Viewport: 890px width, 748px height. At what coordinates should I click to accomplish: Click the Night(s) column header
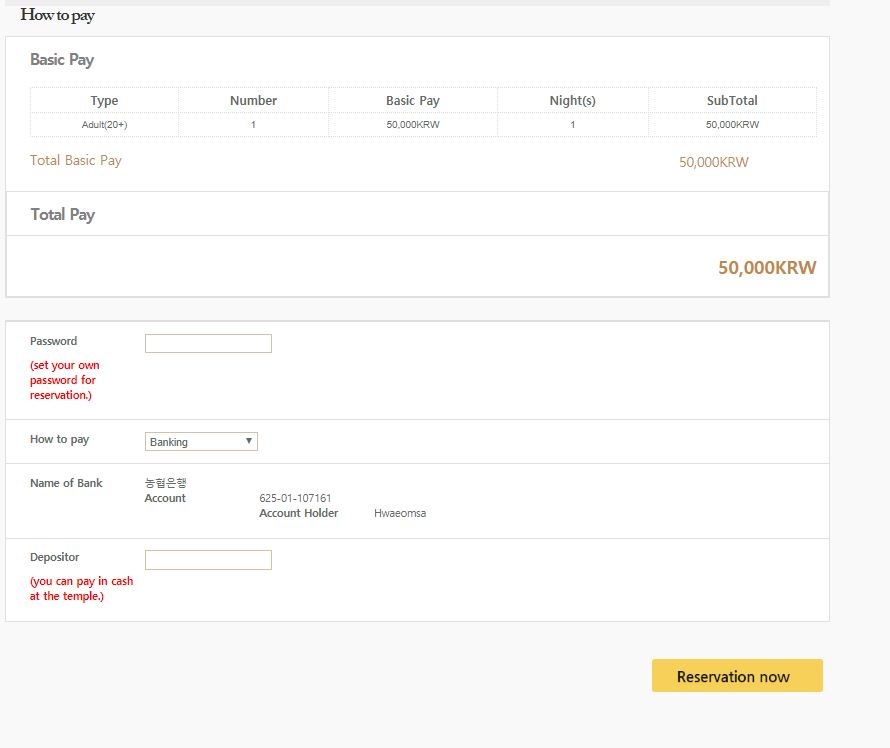572,101
